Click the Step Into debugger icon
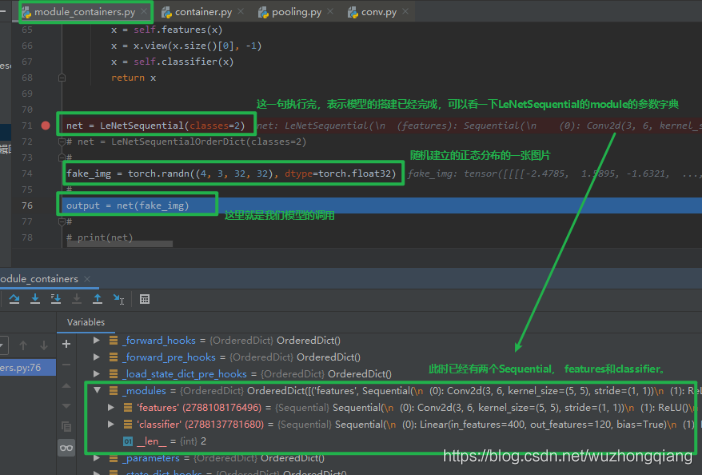702x475 pixels. coord(35,299)
